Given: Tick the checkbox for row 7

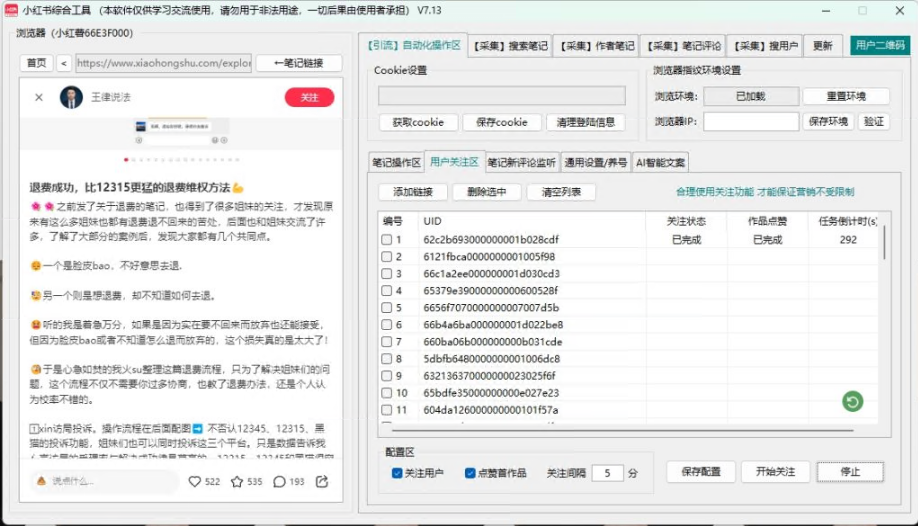Looking at the screenshot, I should 386,341.
